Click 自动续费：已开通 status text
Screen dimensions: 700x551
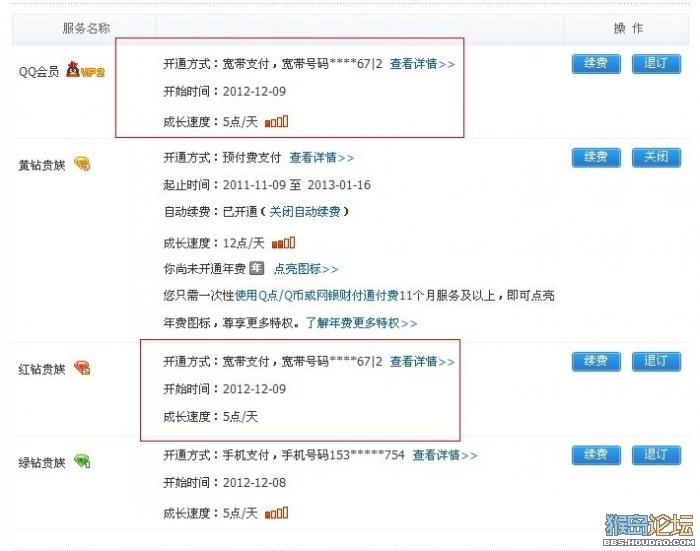pyautogui.click(x=211, y=211)
